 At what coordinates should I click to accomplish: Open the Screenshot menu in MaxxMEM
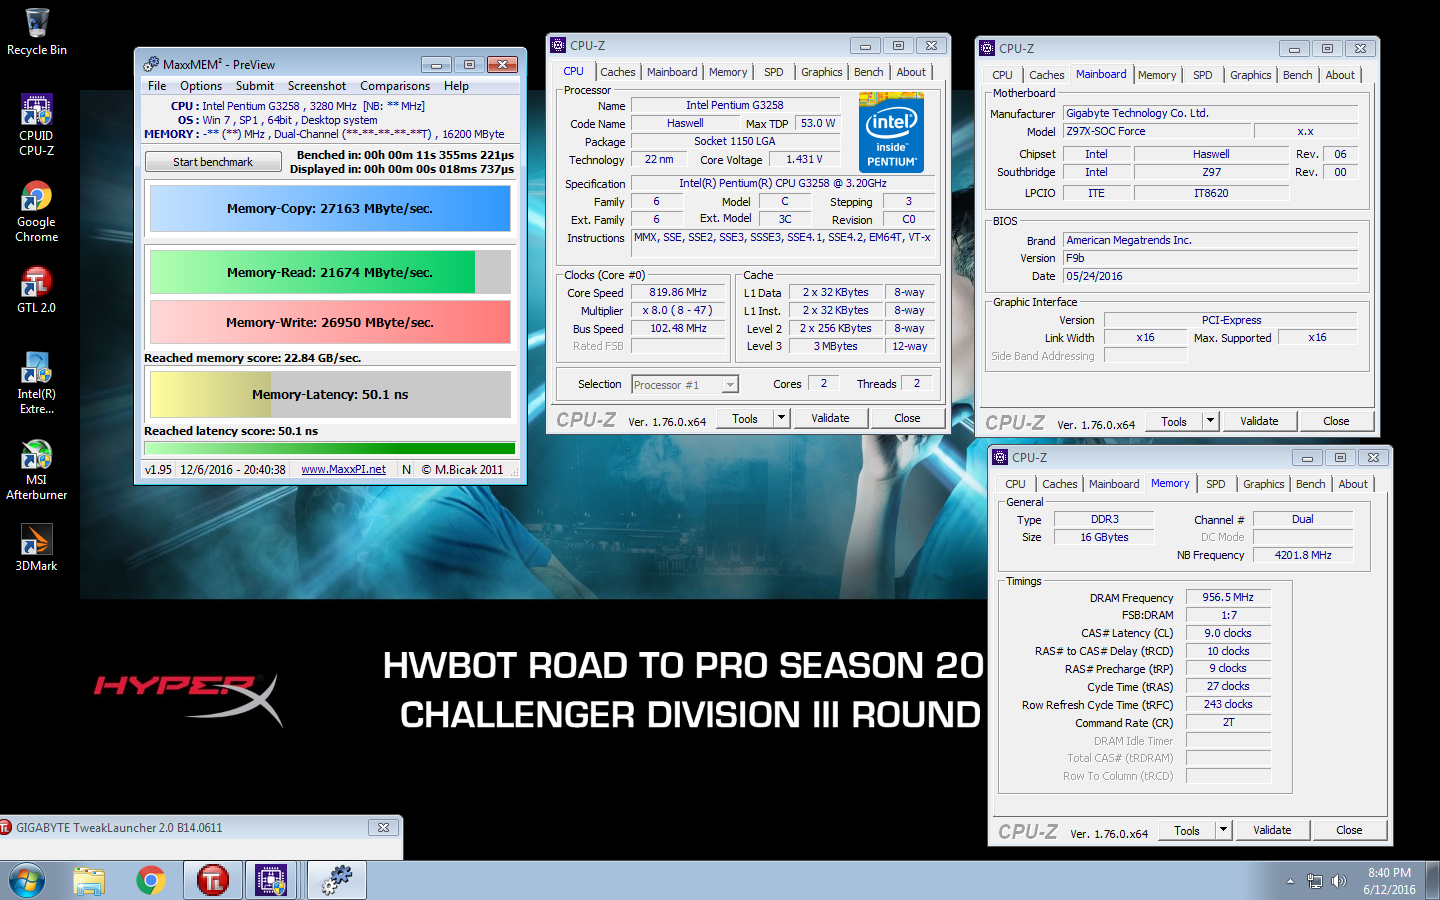[x=317, y=86]
